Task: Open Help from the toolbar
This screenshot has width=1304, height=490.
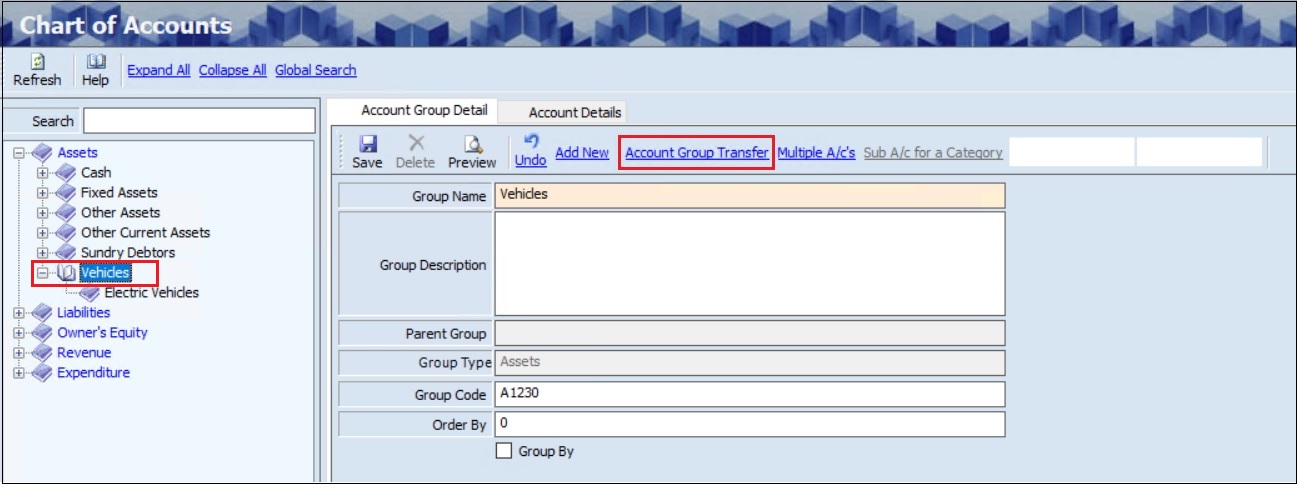Action: (95, 63)
